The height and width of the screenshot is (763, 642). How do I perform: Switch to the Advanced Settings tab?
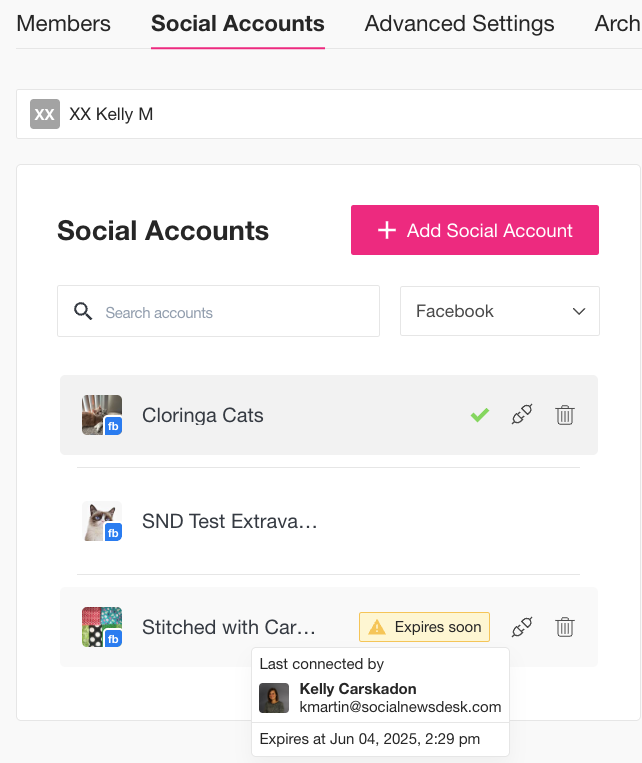[459, 23]
